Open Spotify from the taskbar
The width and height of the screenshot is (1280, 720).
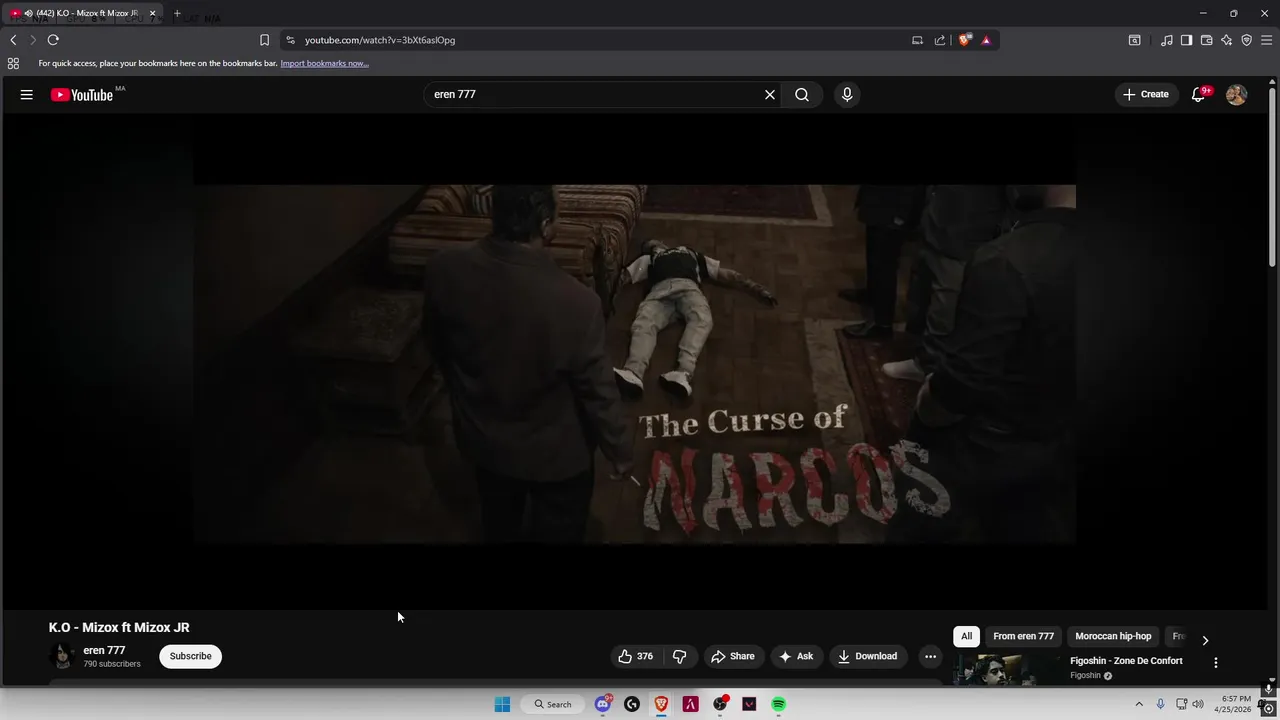click(x=778, y=704)
